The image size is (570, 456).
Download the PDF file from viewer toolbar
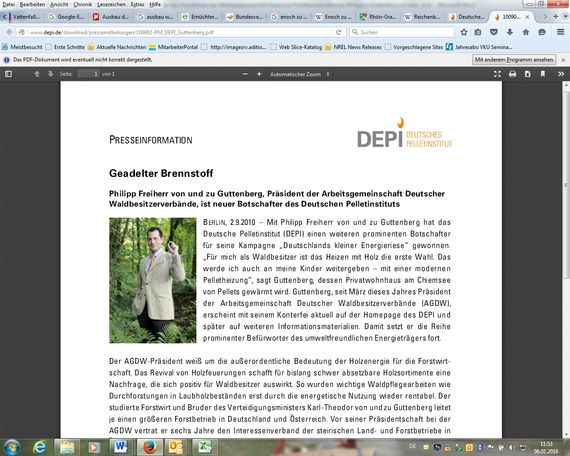tap(527, 74)
